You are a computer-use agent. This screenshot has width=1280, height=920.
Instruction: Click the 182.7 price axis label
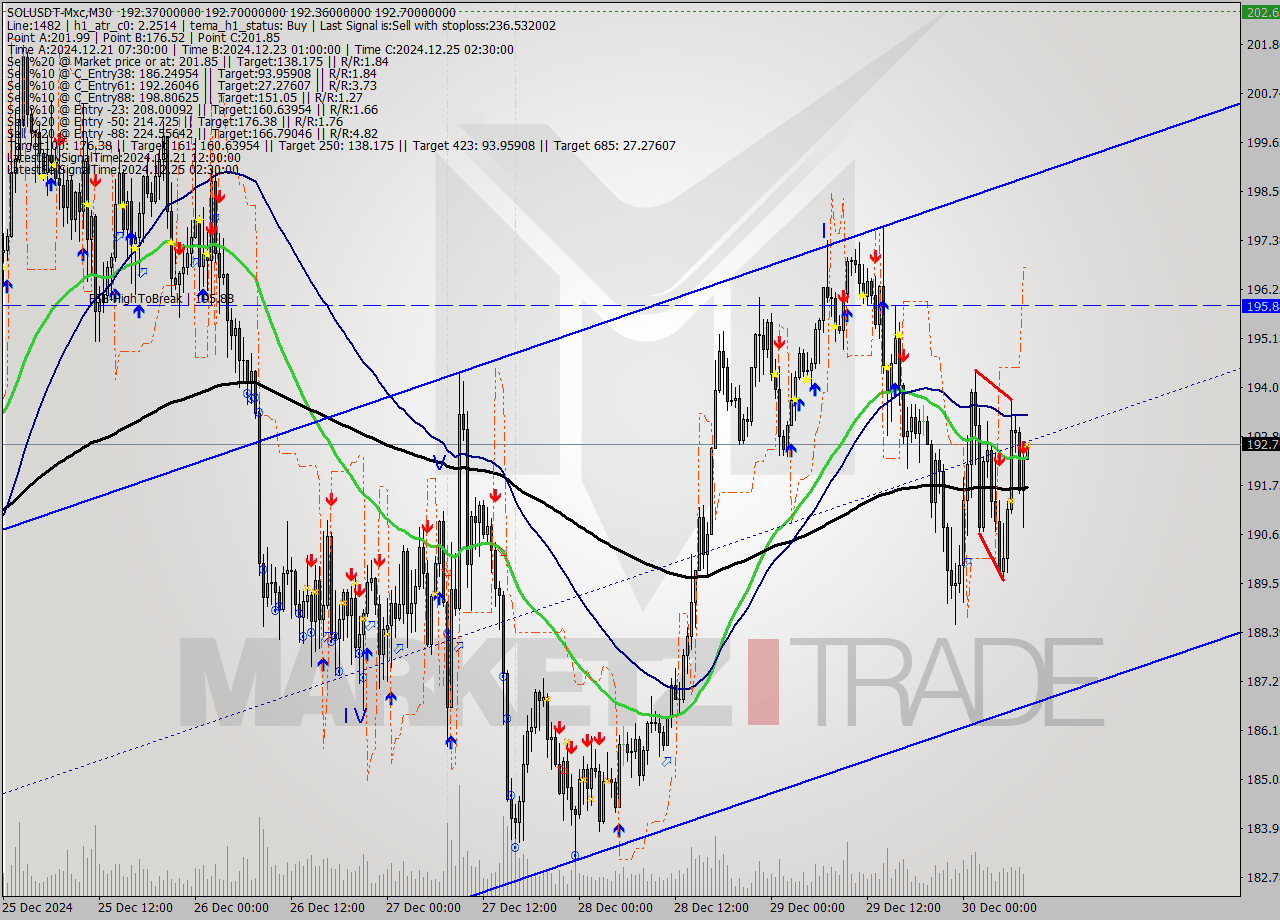[1263, 877]
